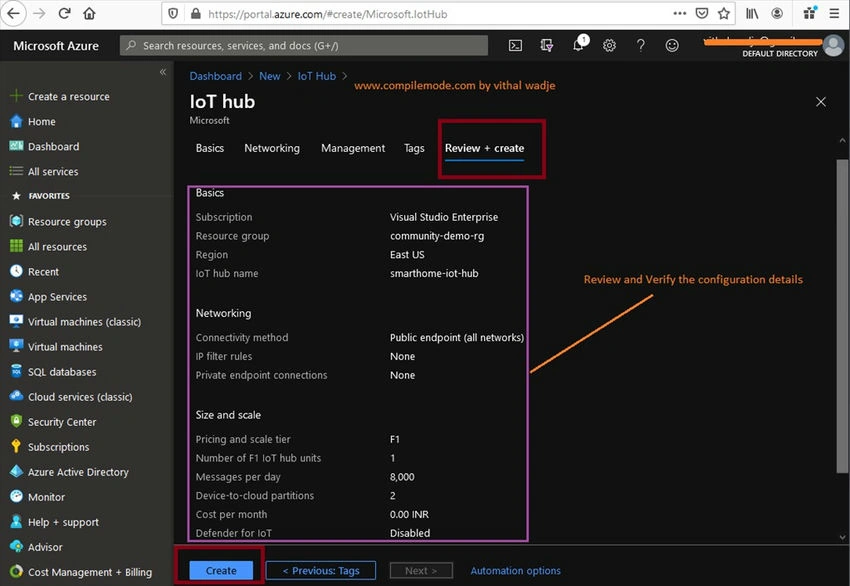Close the IoT hub blade
850x586 pixels.
click(x=821, y=101)
